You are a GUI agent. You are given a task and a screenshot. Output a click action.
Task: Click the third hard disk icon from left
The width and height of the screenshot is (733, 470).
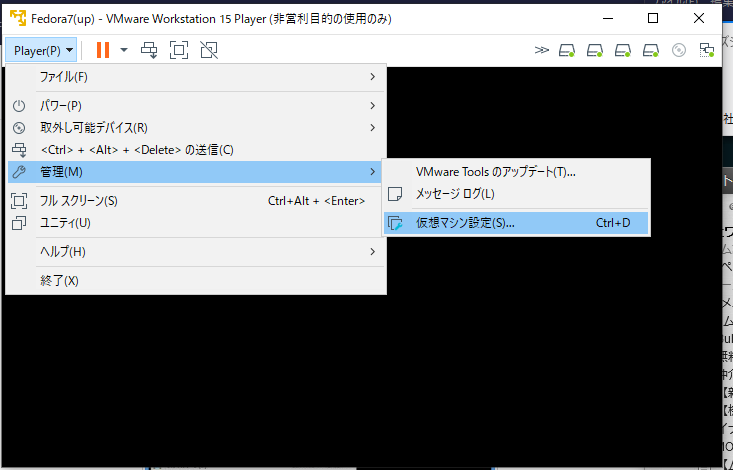(x=623, y=50)
